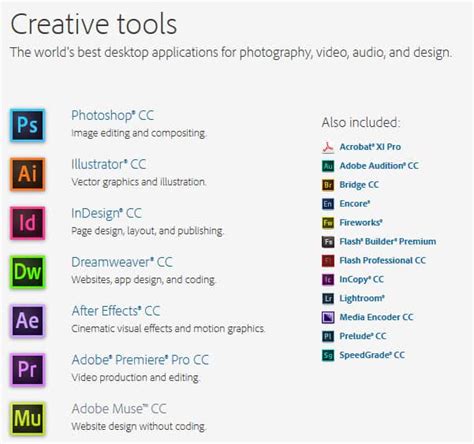Open the Adobe Premiere Pro CC link
Image resolution: width=474 pixels, height=444 pixels.
pyautogui.click(x=140, y=360)
